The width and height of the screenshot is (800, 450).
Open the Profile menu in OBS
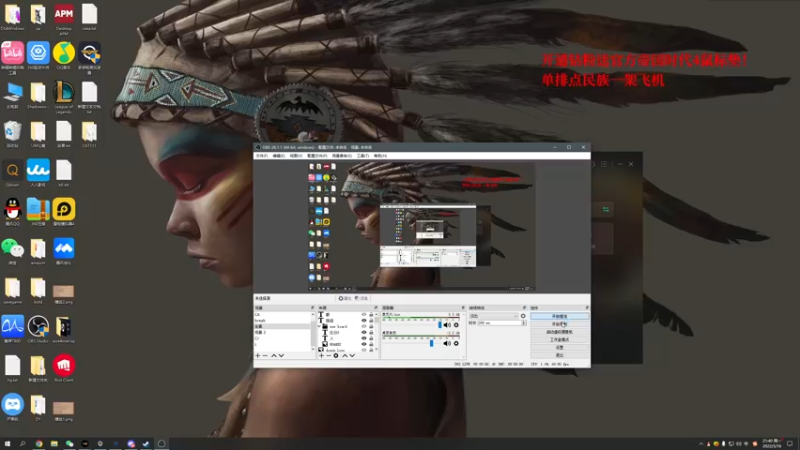(317, 156)
